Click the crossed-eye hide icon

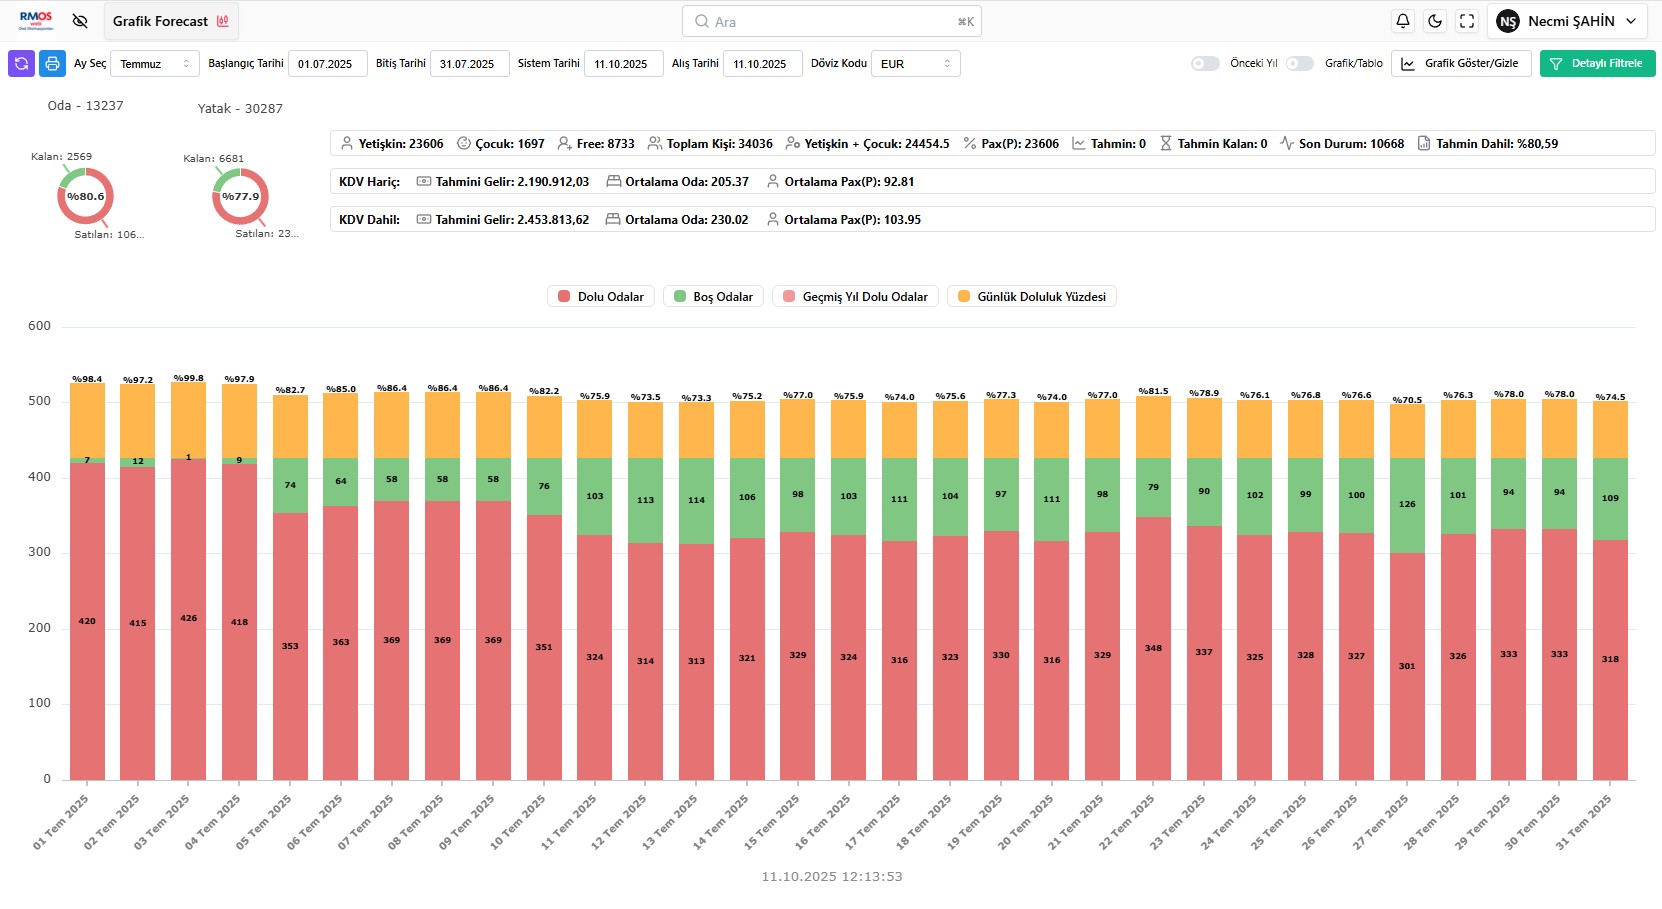(81, 21)
